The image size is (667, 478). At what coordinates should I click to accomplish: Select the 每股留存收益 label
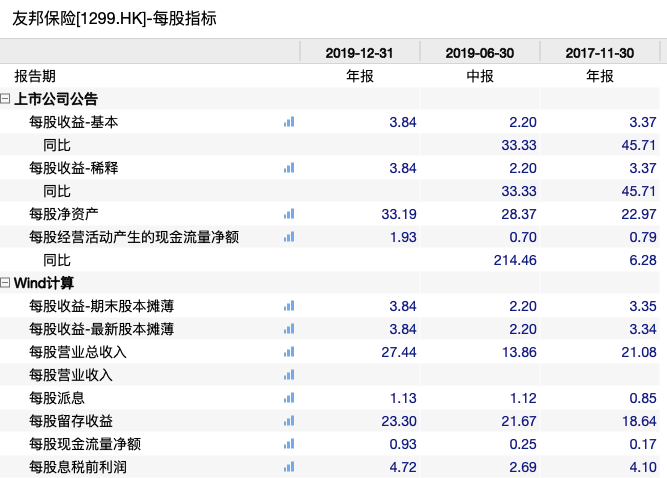coord(71,421)
